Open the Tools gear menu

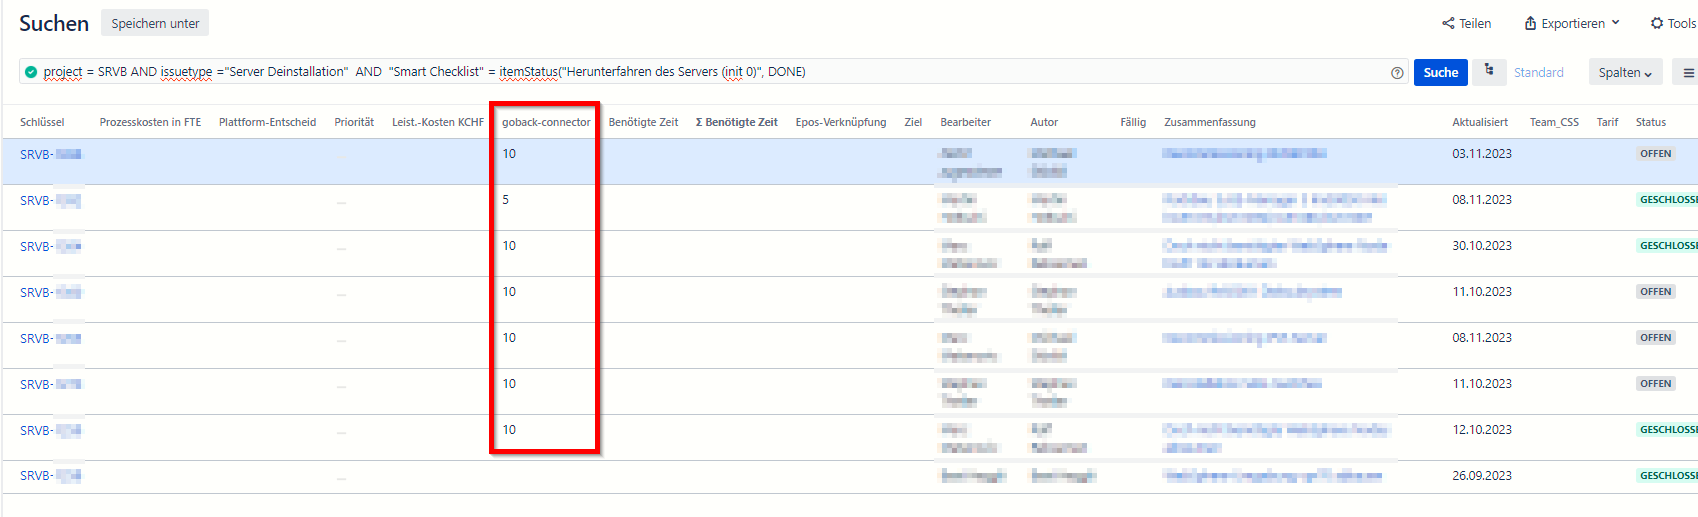tap(1673, 23)
